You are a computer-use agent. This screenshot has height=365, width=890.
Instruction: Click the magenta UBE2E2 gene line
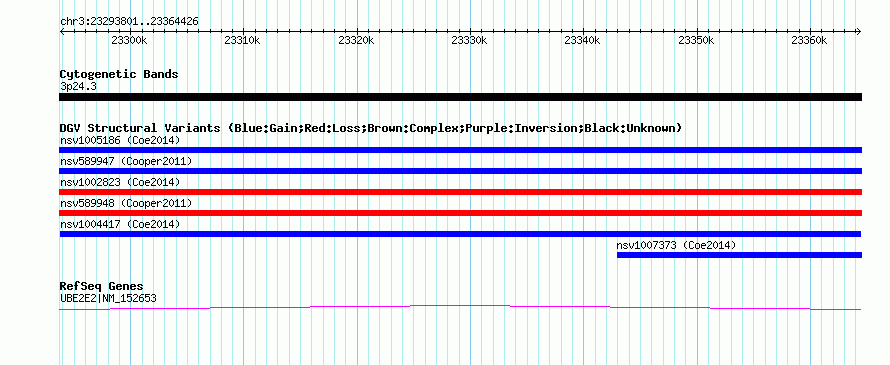(460, 307)
